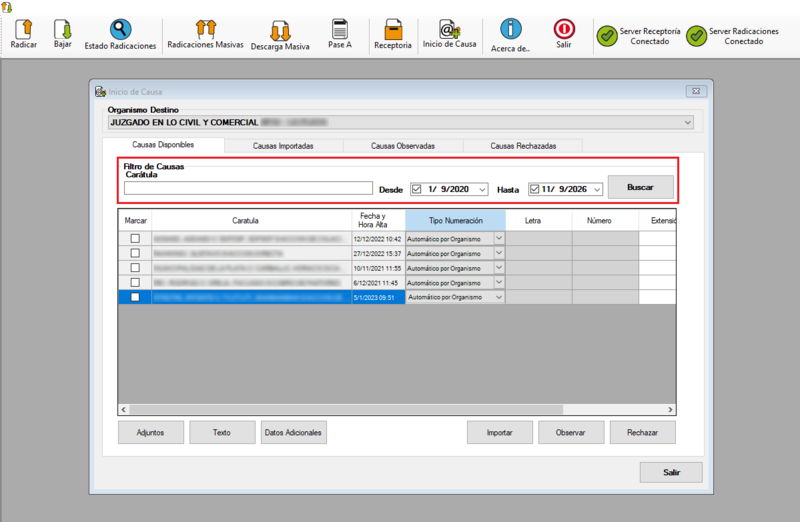This screenshot has height=522, width=800.
Task: Switch to Causas Disponibles tab
Action: click(163, 145)
